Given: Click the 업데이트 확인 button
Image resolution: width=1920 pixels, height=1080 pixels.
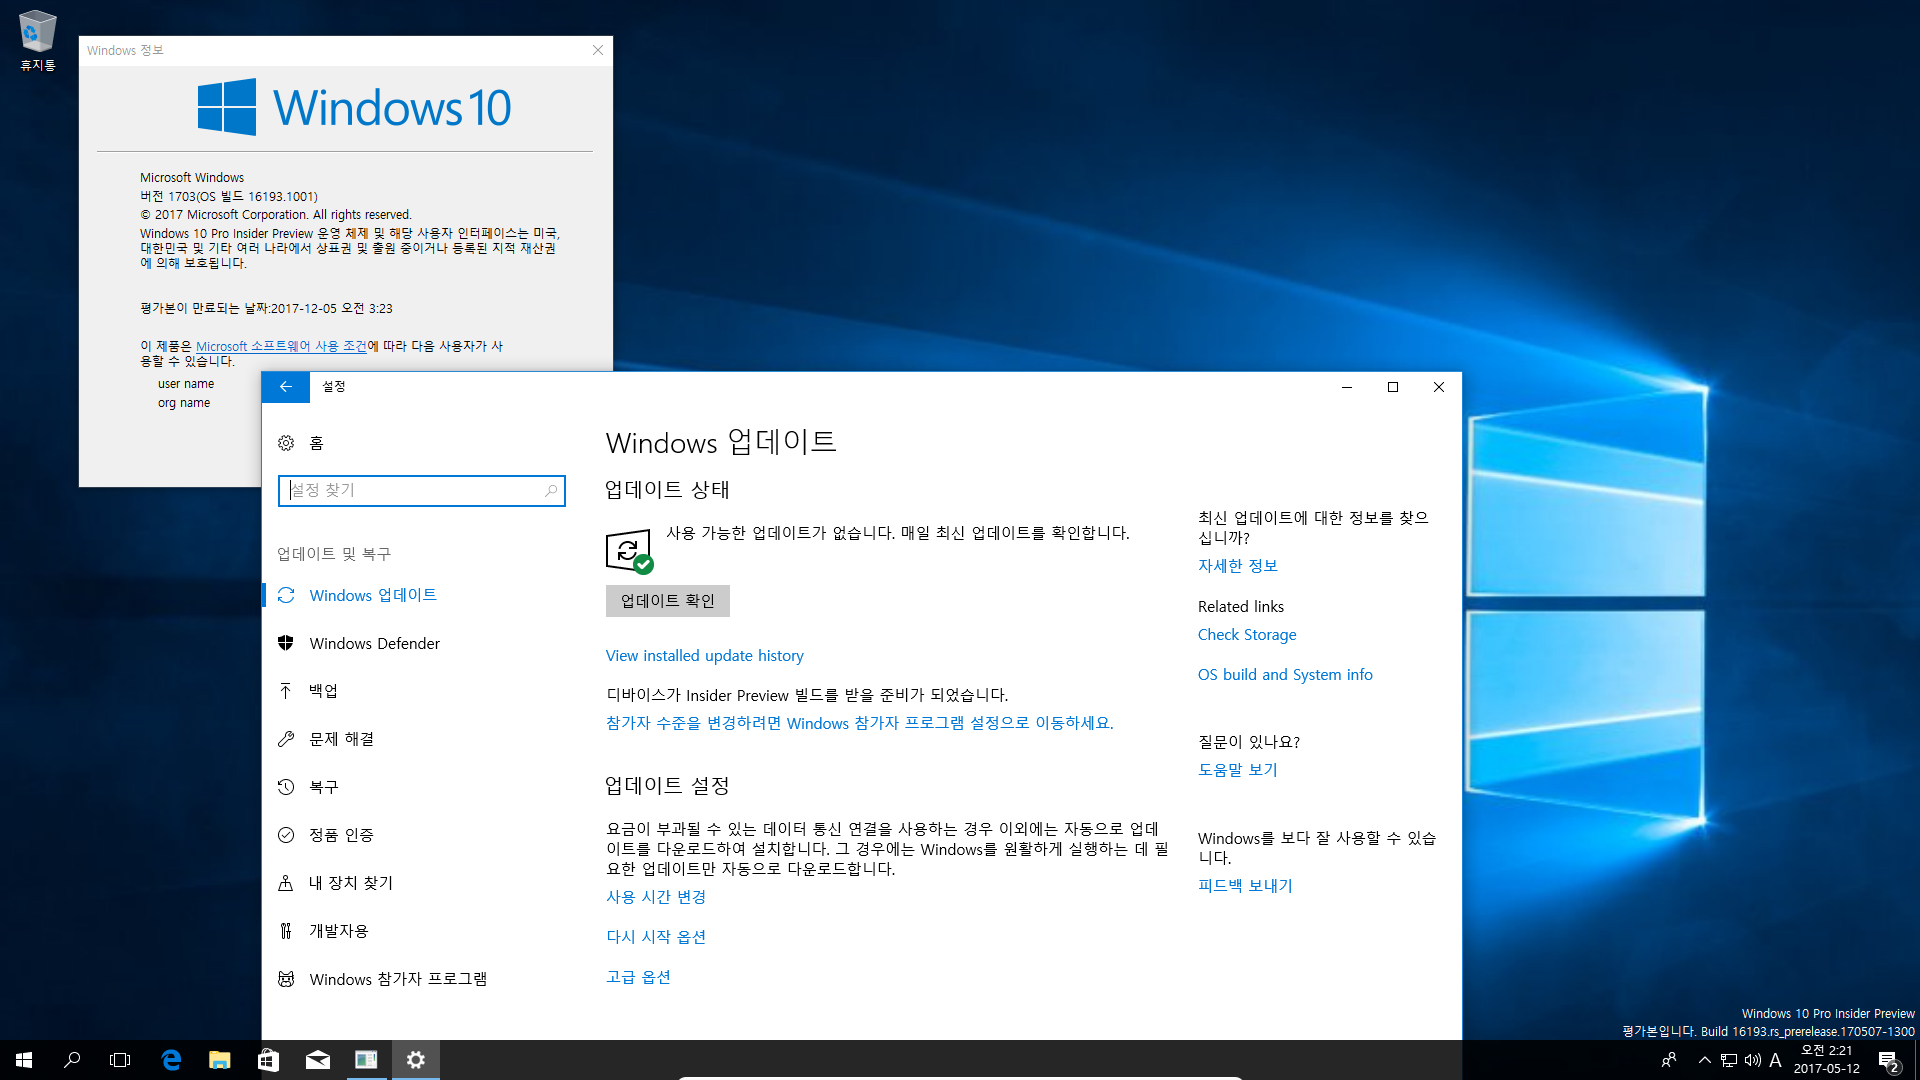Looking at the screenshot, I should 668,601.
